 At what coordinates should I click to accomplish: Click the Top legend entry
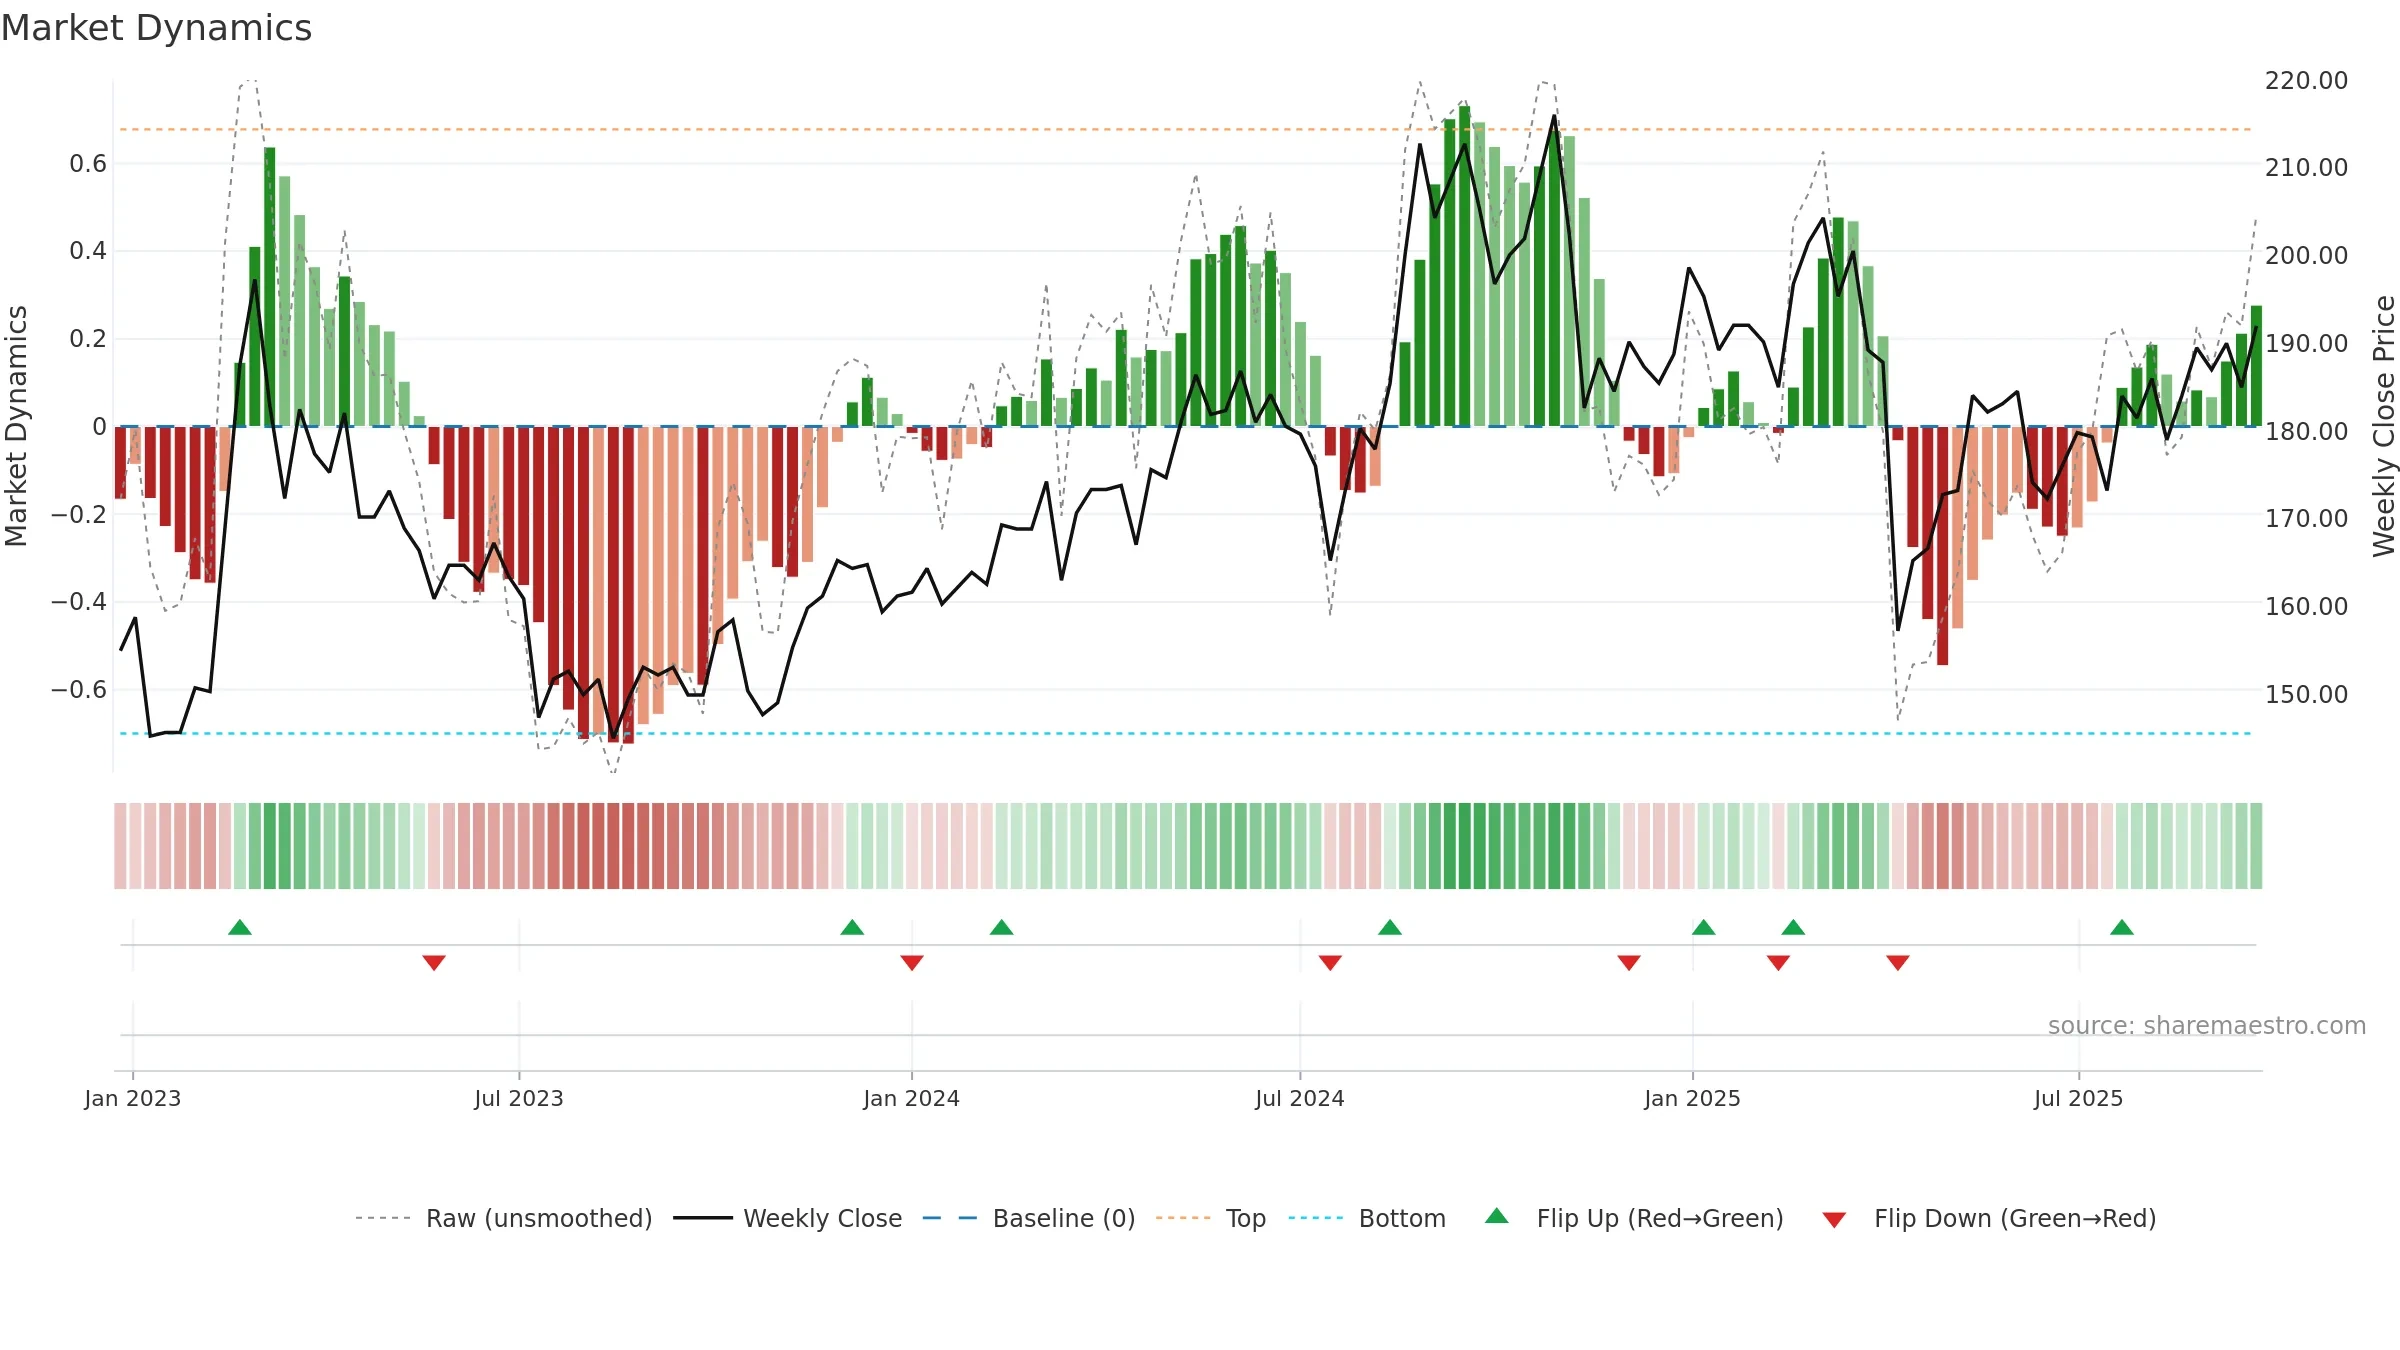(1211, 1218)
